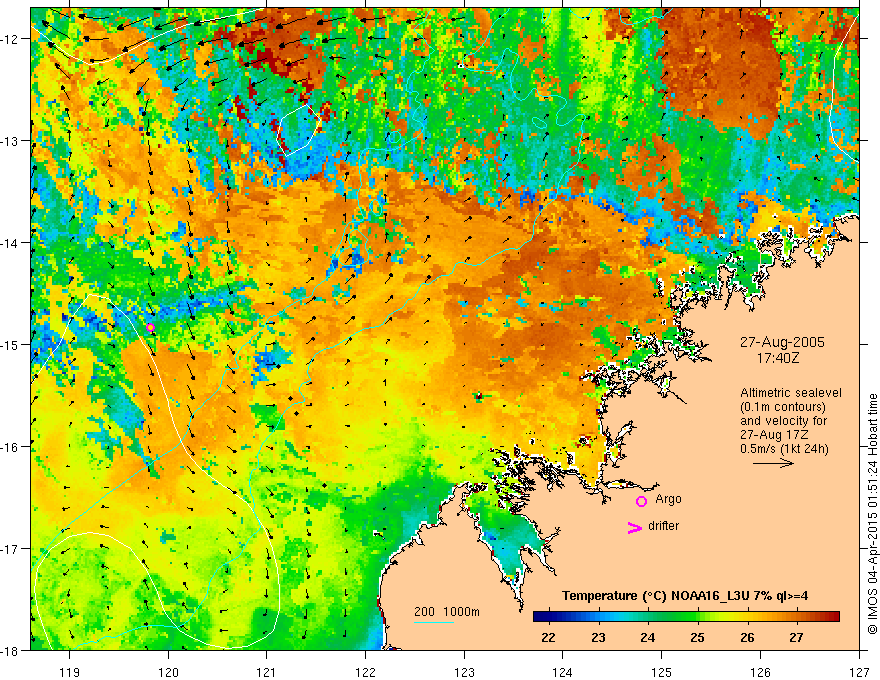
Task: Click the '122' longitude axis label
Action: [x=365, y=672]
